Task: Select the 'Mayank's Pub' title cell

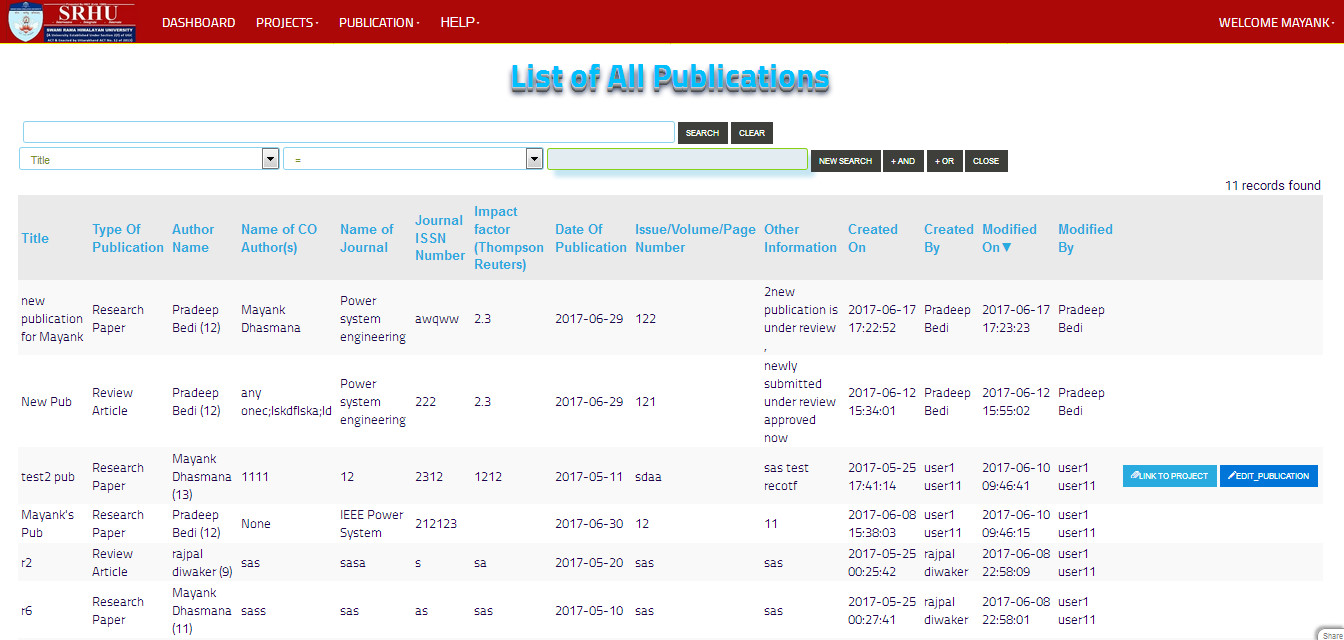Action: [x=47, y=524]
